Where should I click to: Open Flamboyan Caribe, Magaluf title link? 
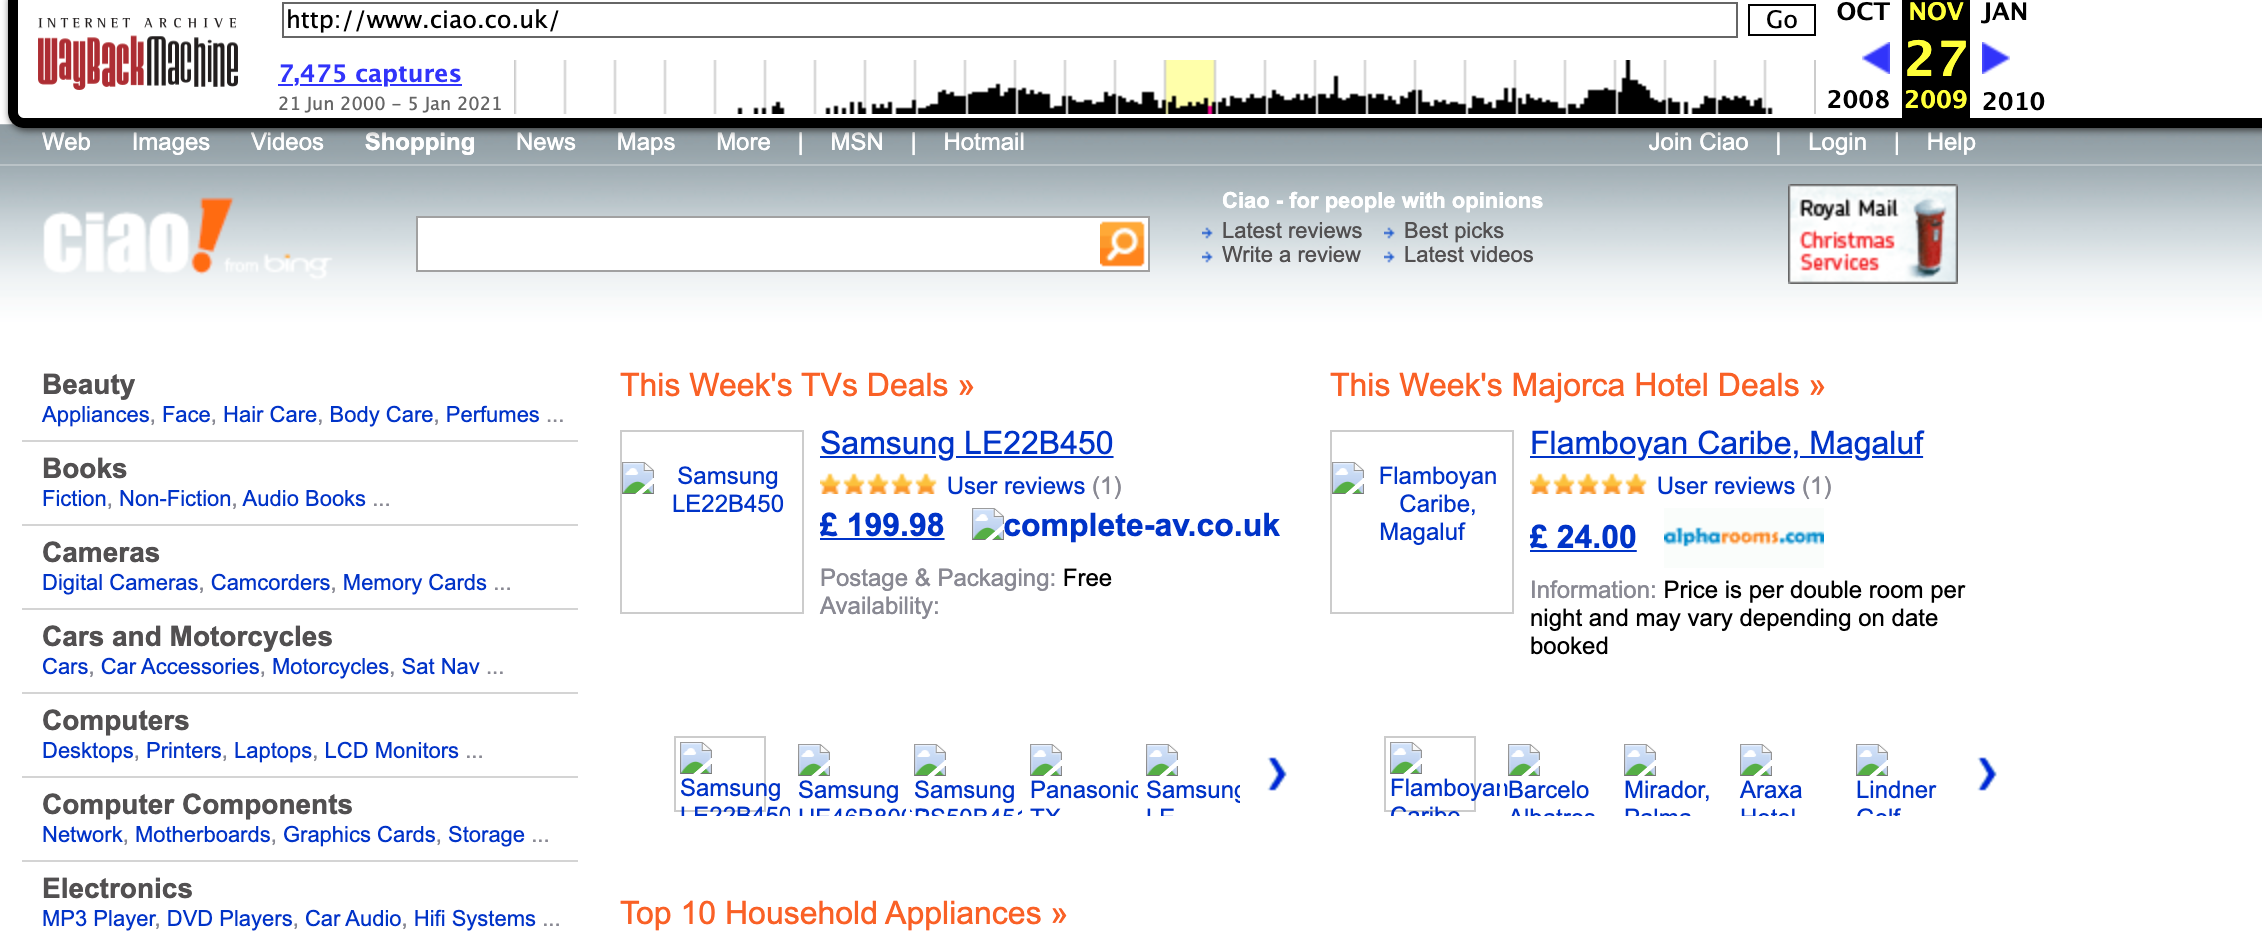click(1726, 443)
